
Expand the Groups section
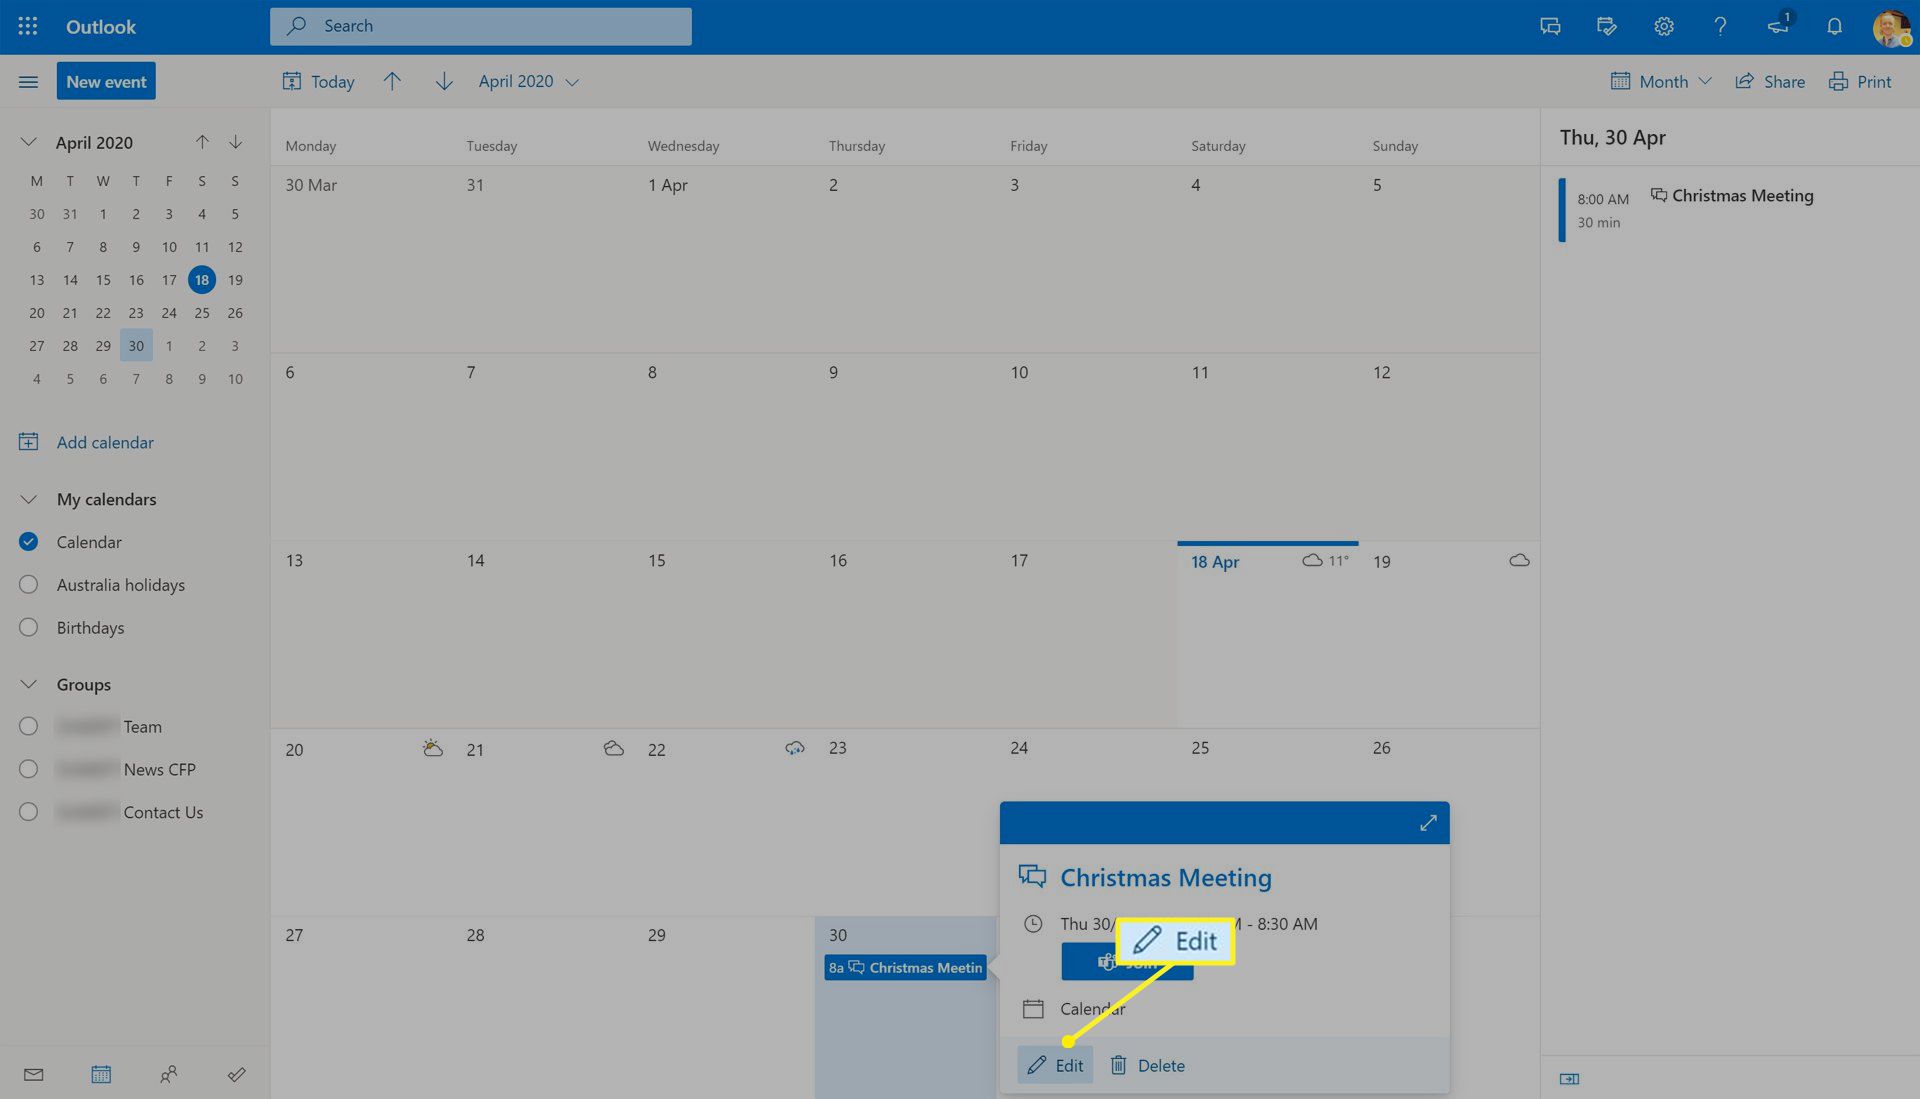pos(28,685)
